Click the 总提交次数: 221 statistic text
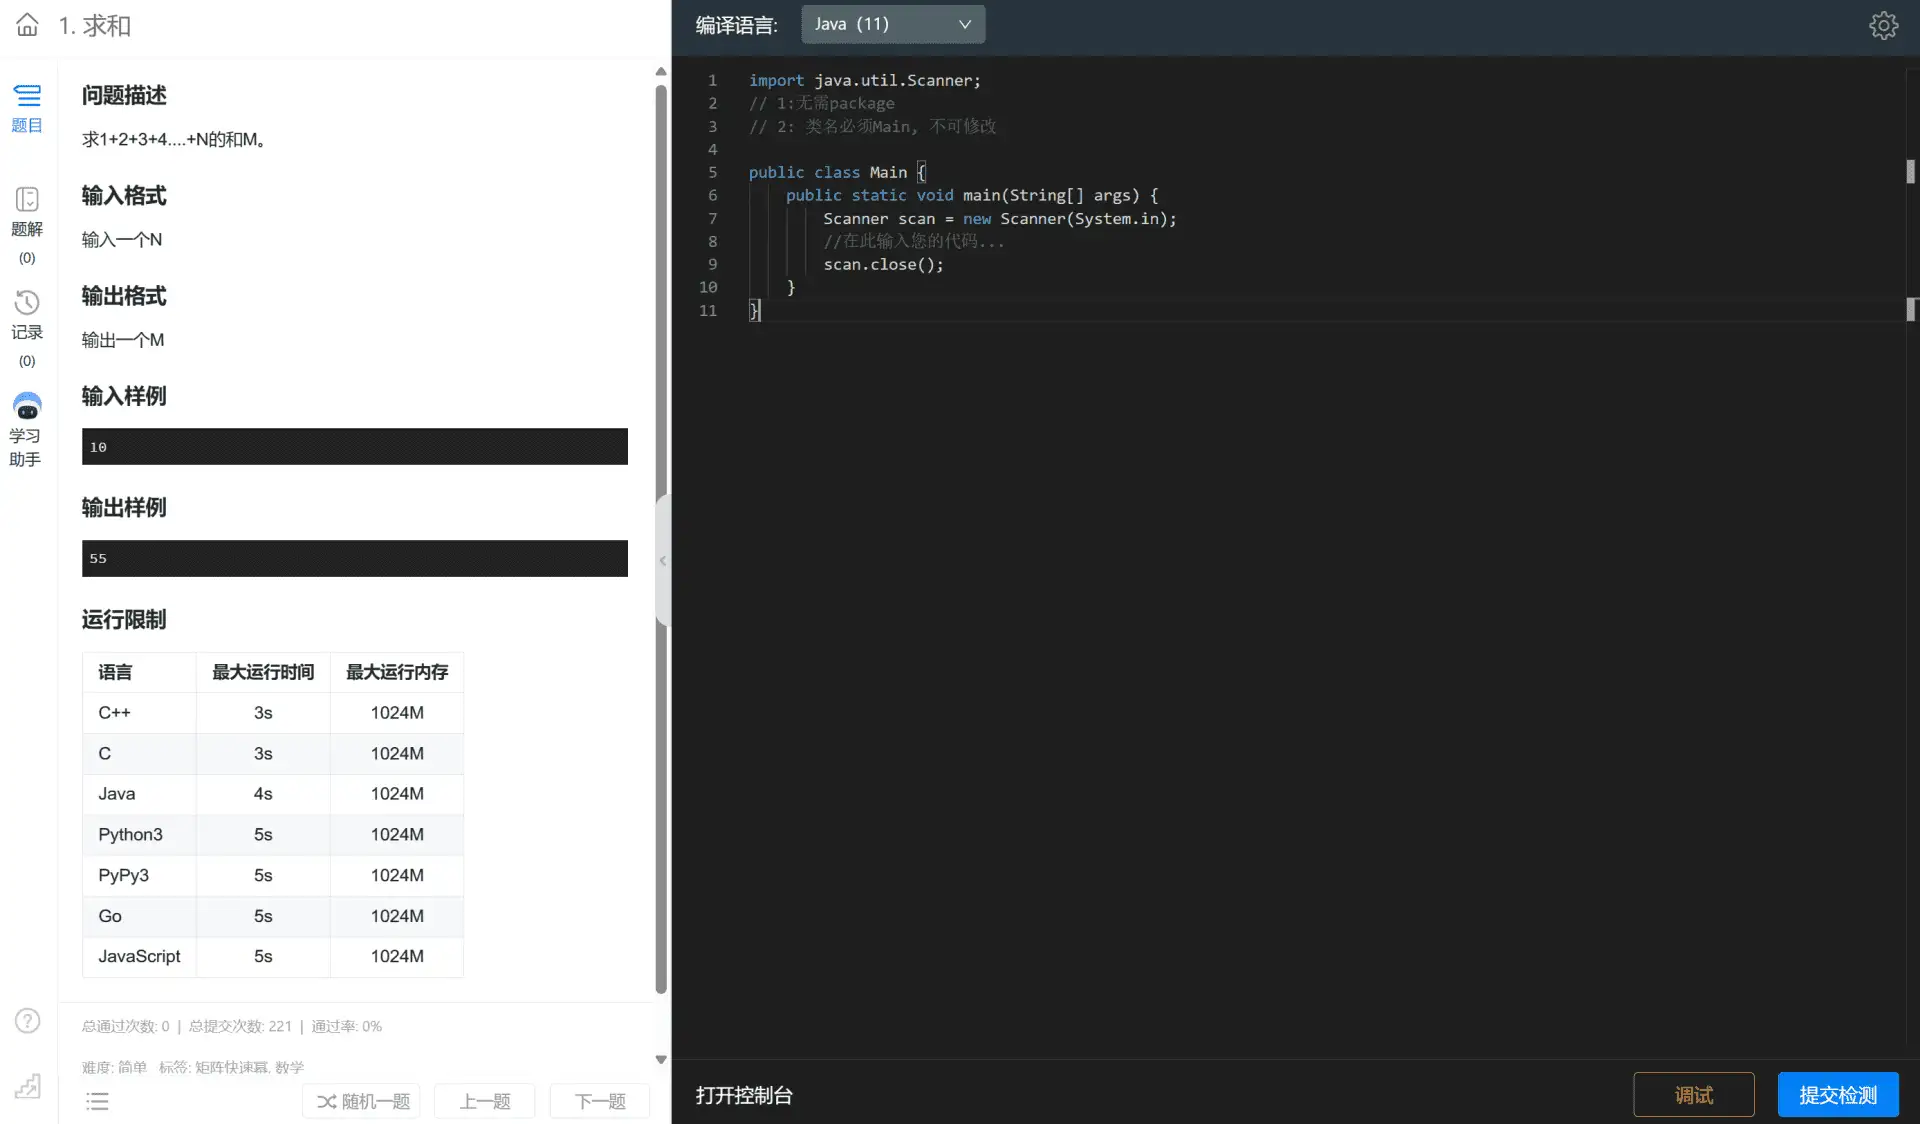 240,1026
